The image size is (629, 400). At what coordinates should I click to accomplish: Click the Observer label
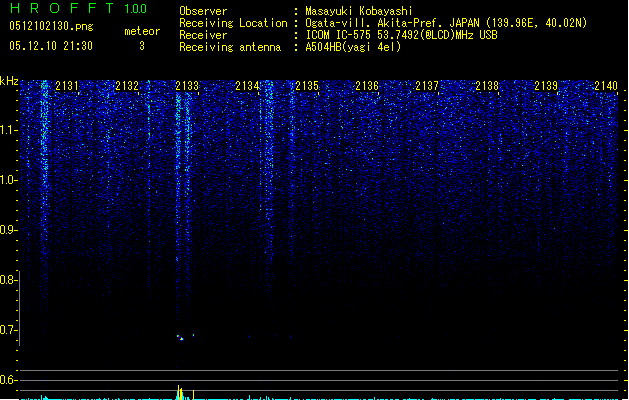[x=203, y=11]
